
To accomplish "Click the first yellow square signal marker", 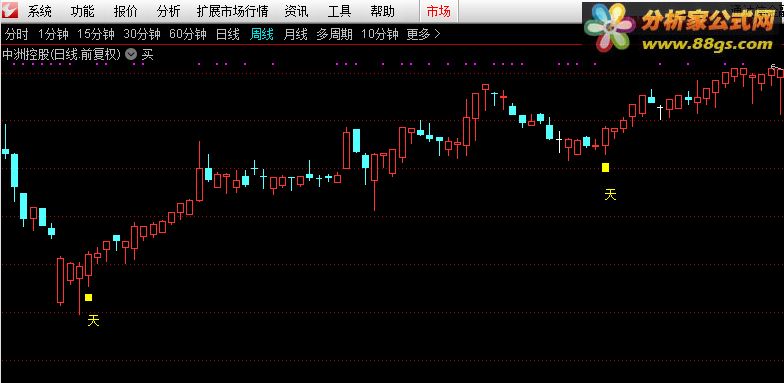I will (x=88, y=298).
